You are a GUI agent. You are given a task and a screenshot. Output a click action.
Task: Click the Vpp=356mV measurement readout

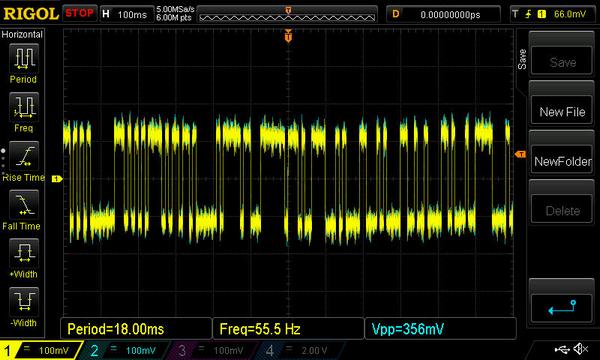440,329
